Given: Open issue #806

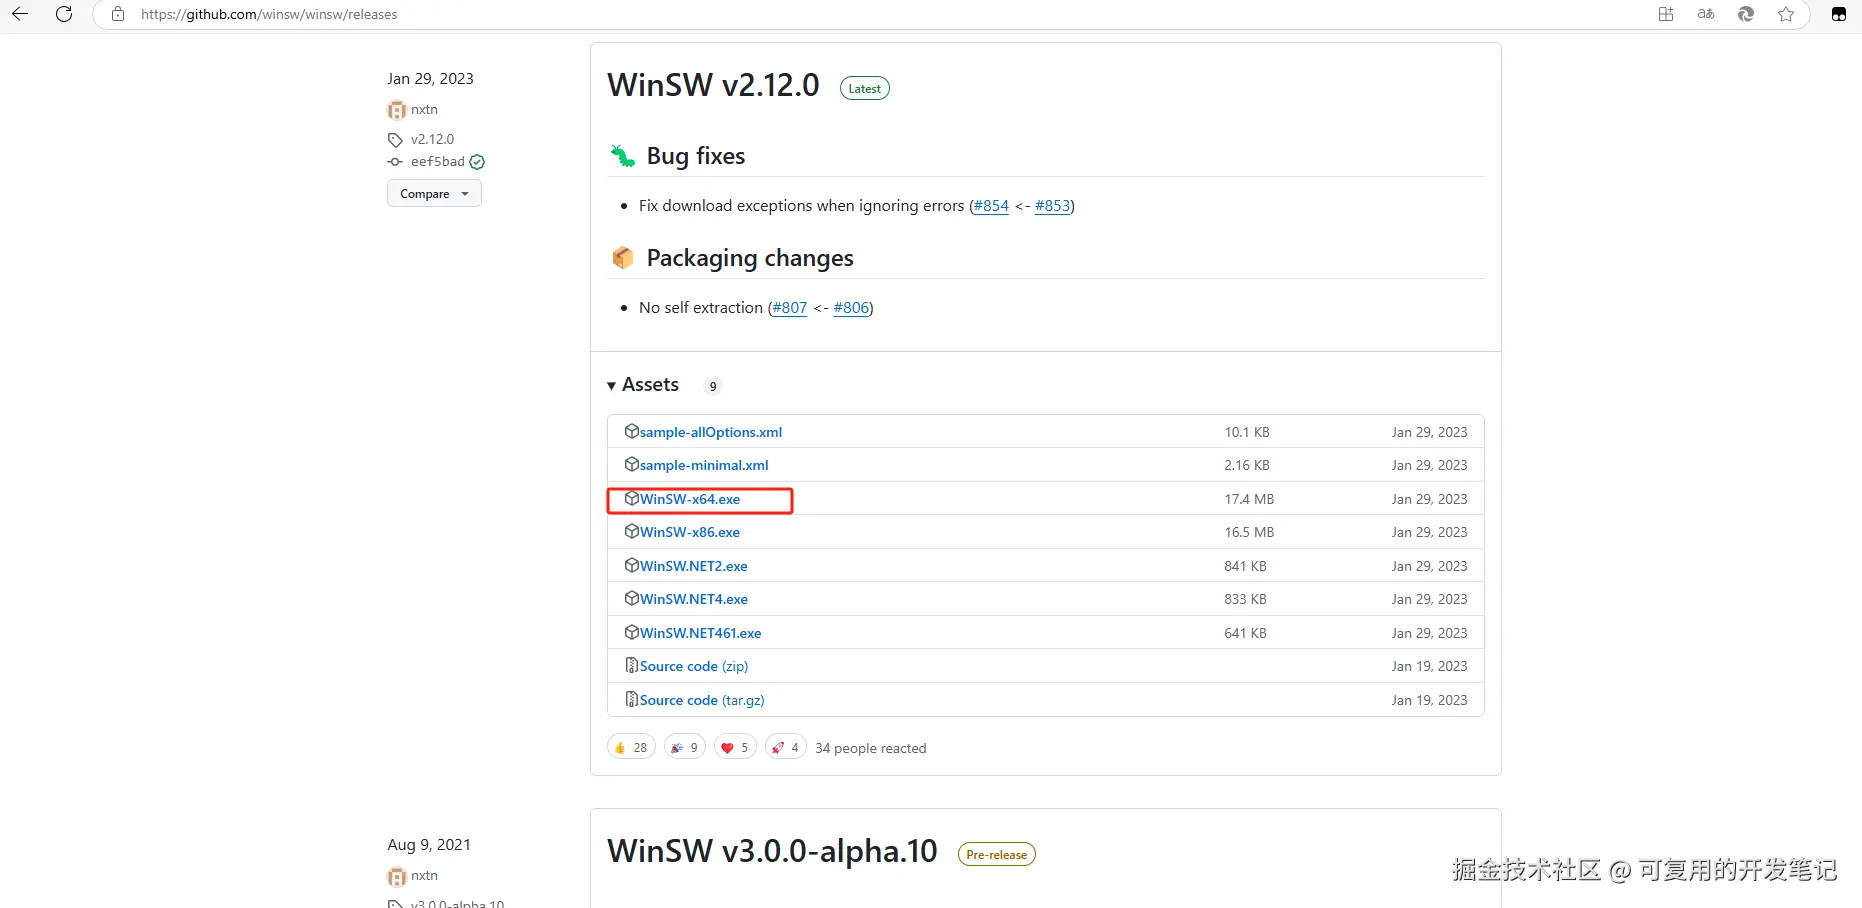Looking at the screenshot, I should click(x=851, y=308).
